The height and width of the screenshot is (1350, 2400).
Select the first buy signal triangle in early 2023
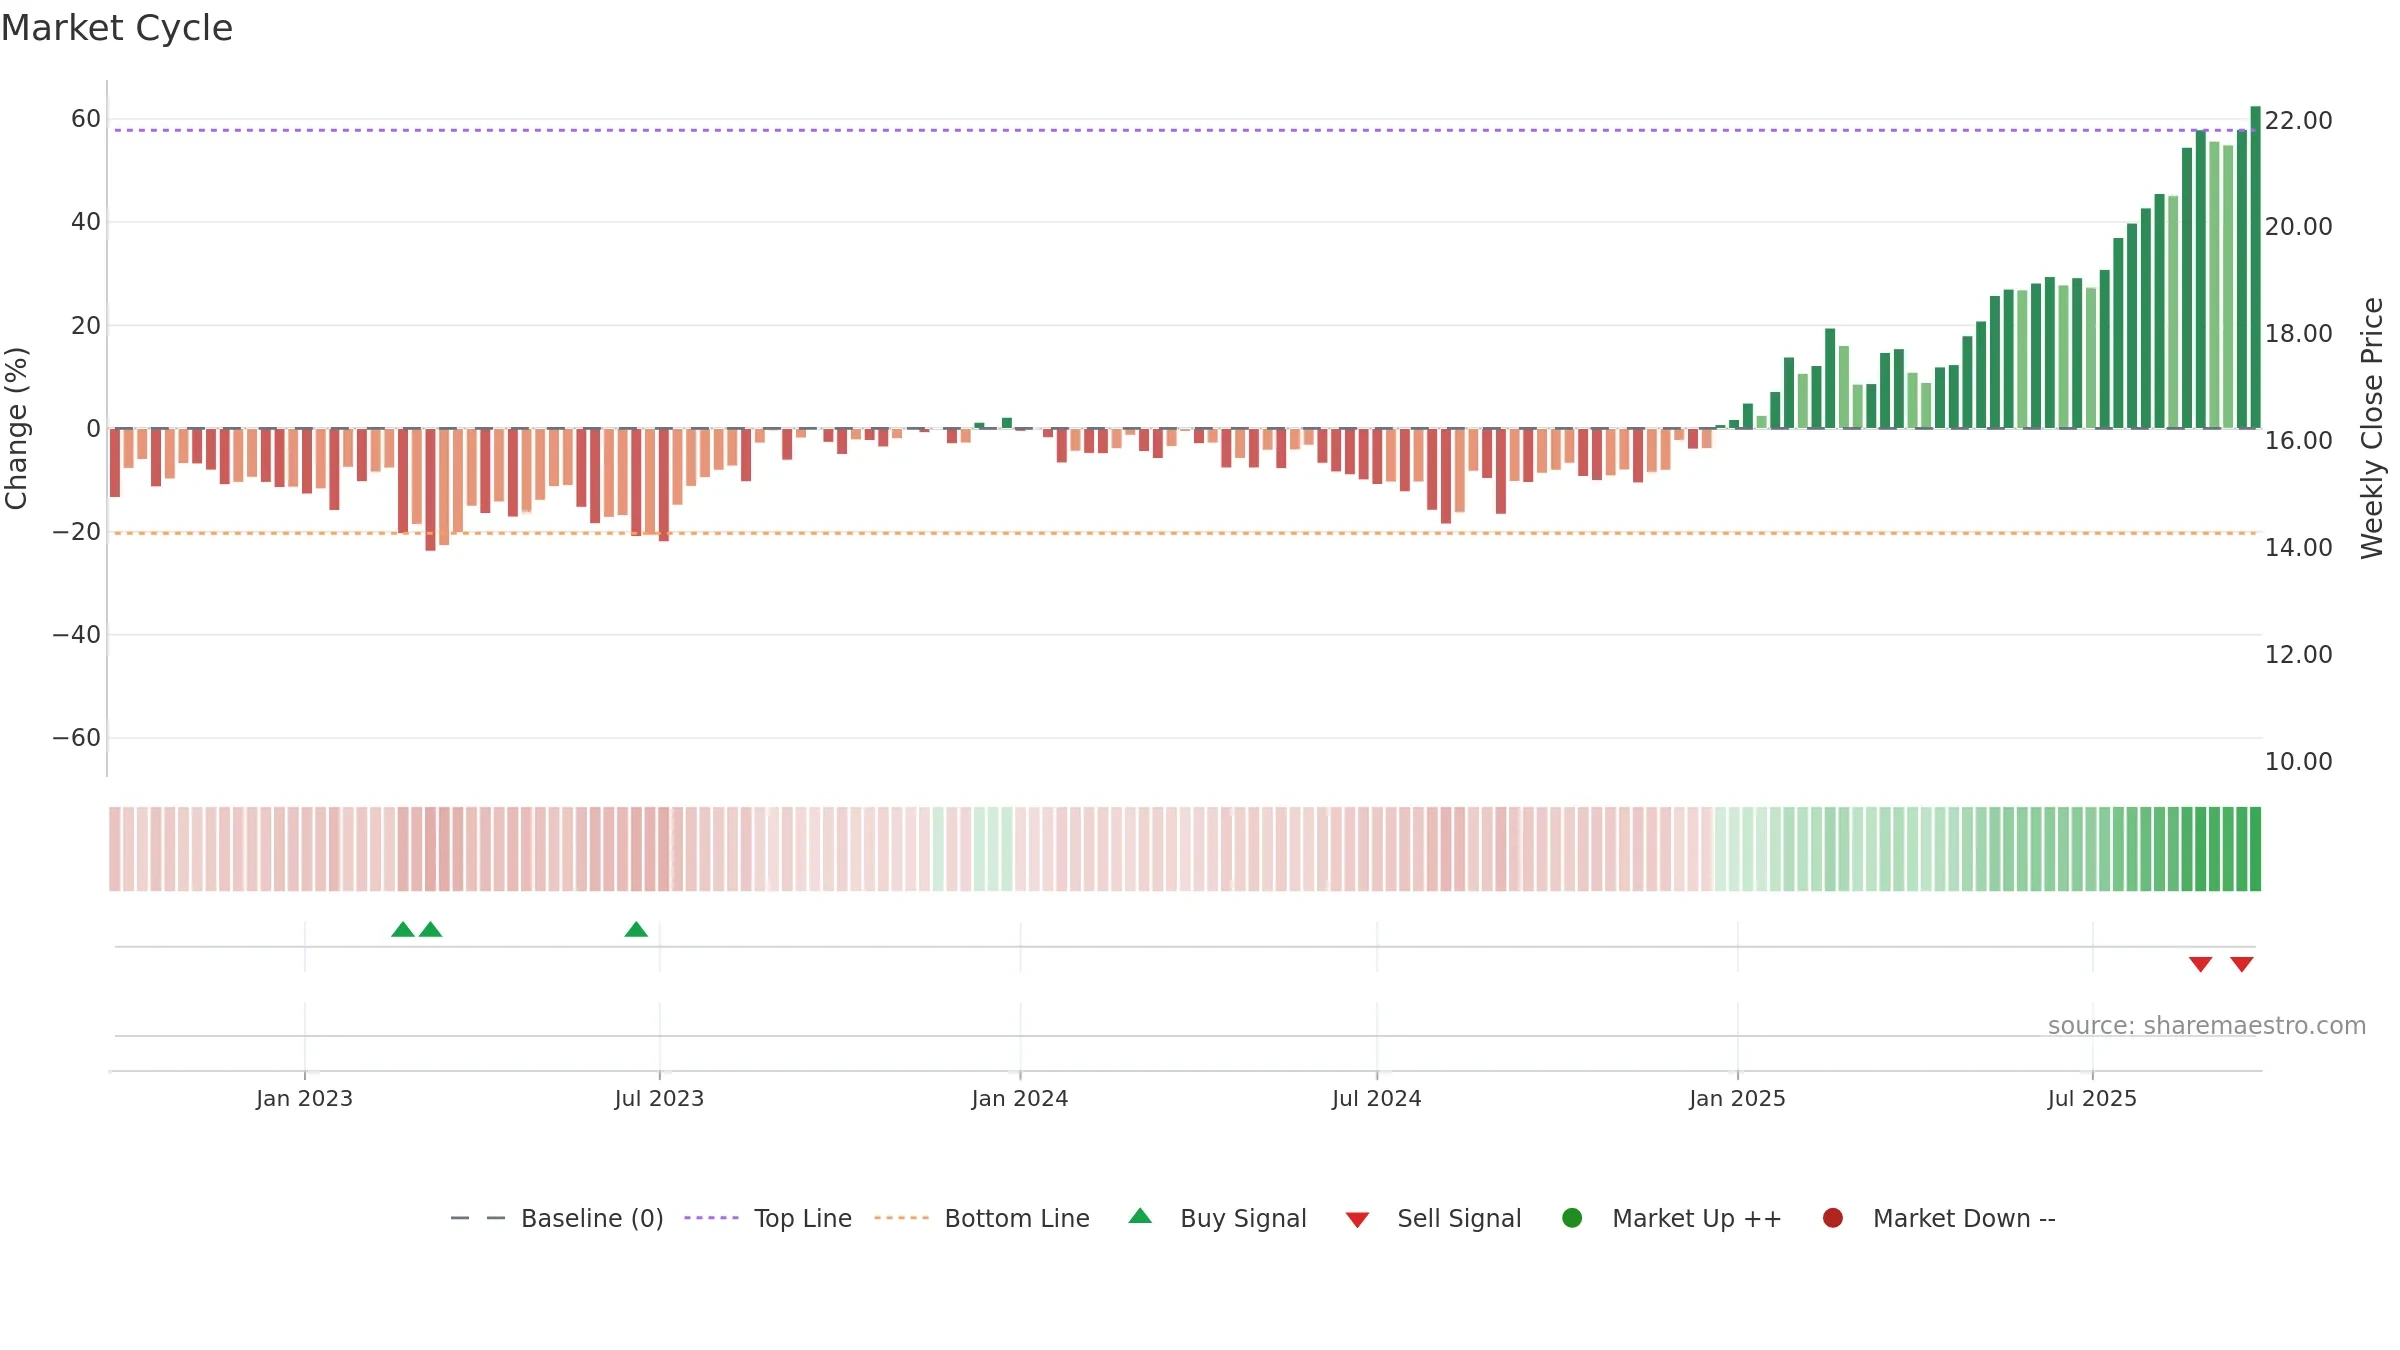coord(403,929)
